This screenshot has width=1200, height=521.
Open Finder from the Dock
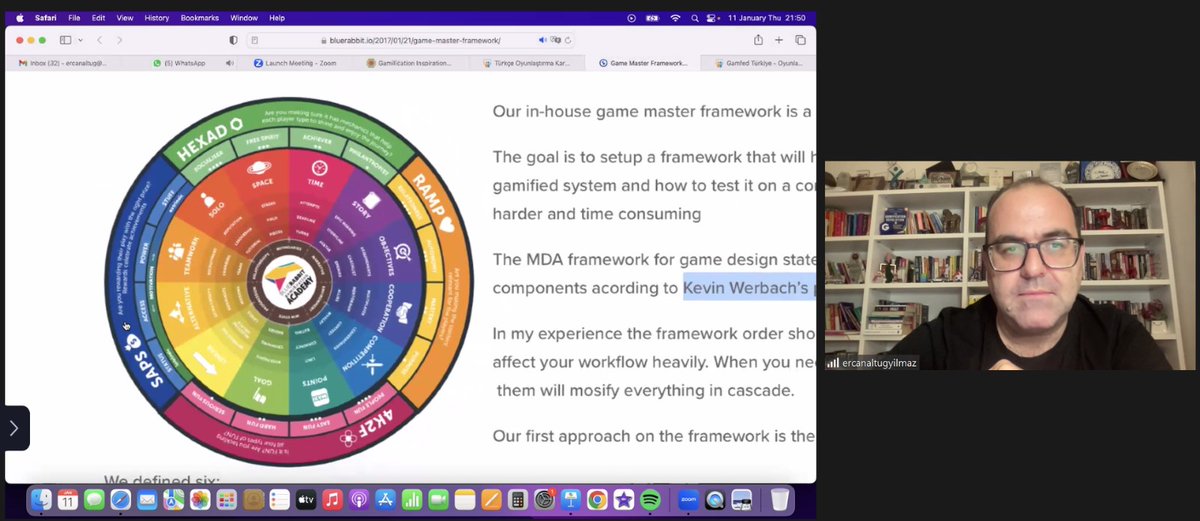tap(41, 499)
